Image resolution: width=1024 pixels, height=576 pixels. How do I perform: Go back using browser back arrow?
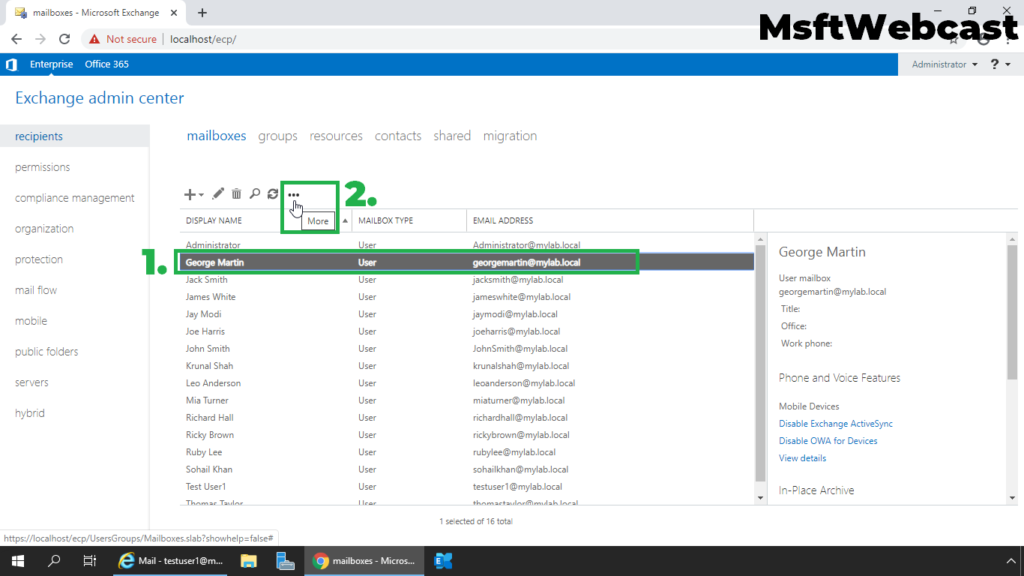click(x=16, y=39)
